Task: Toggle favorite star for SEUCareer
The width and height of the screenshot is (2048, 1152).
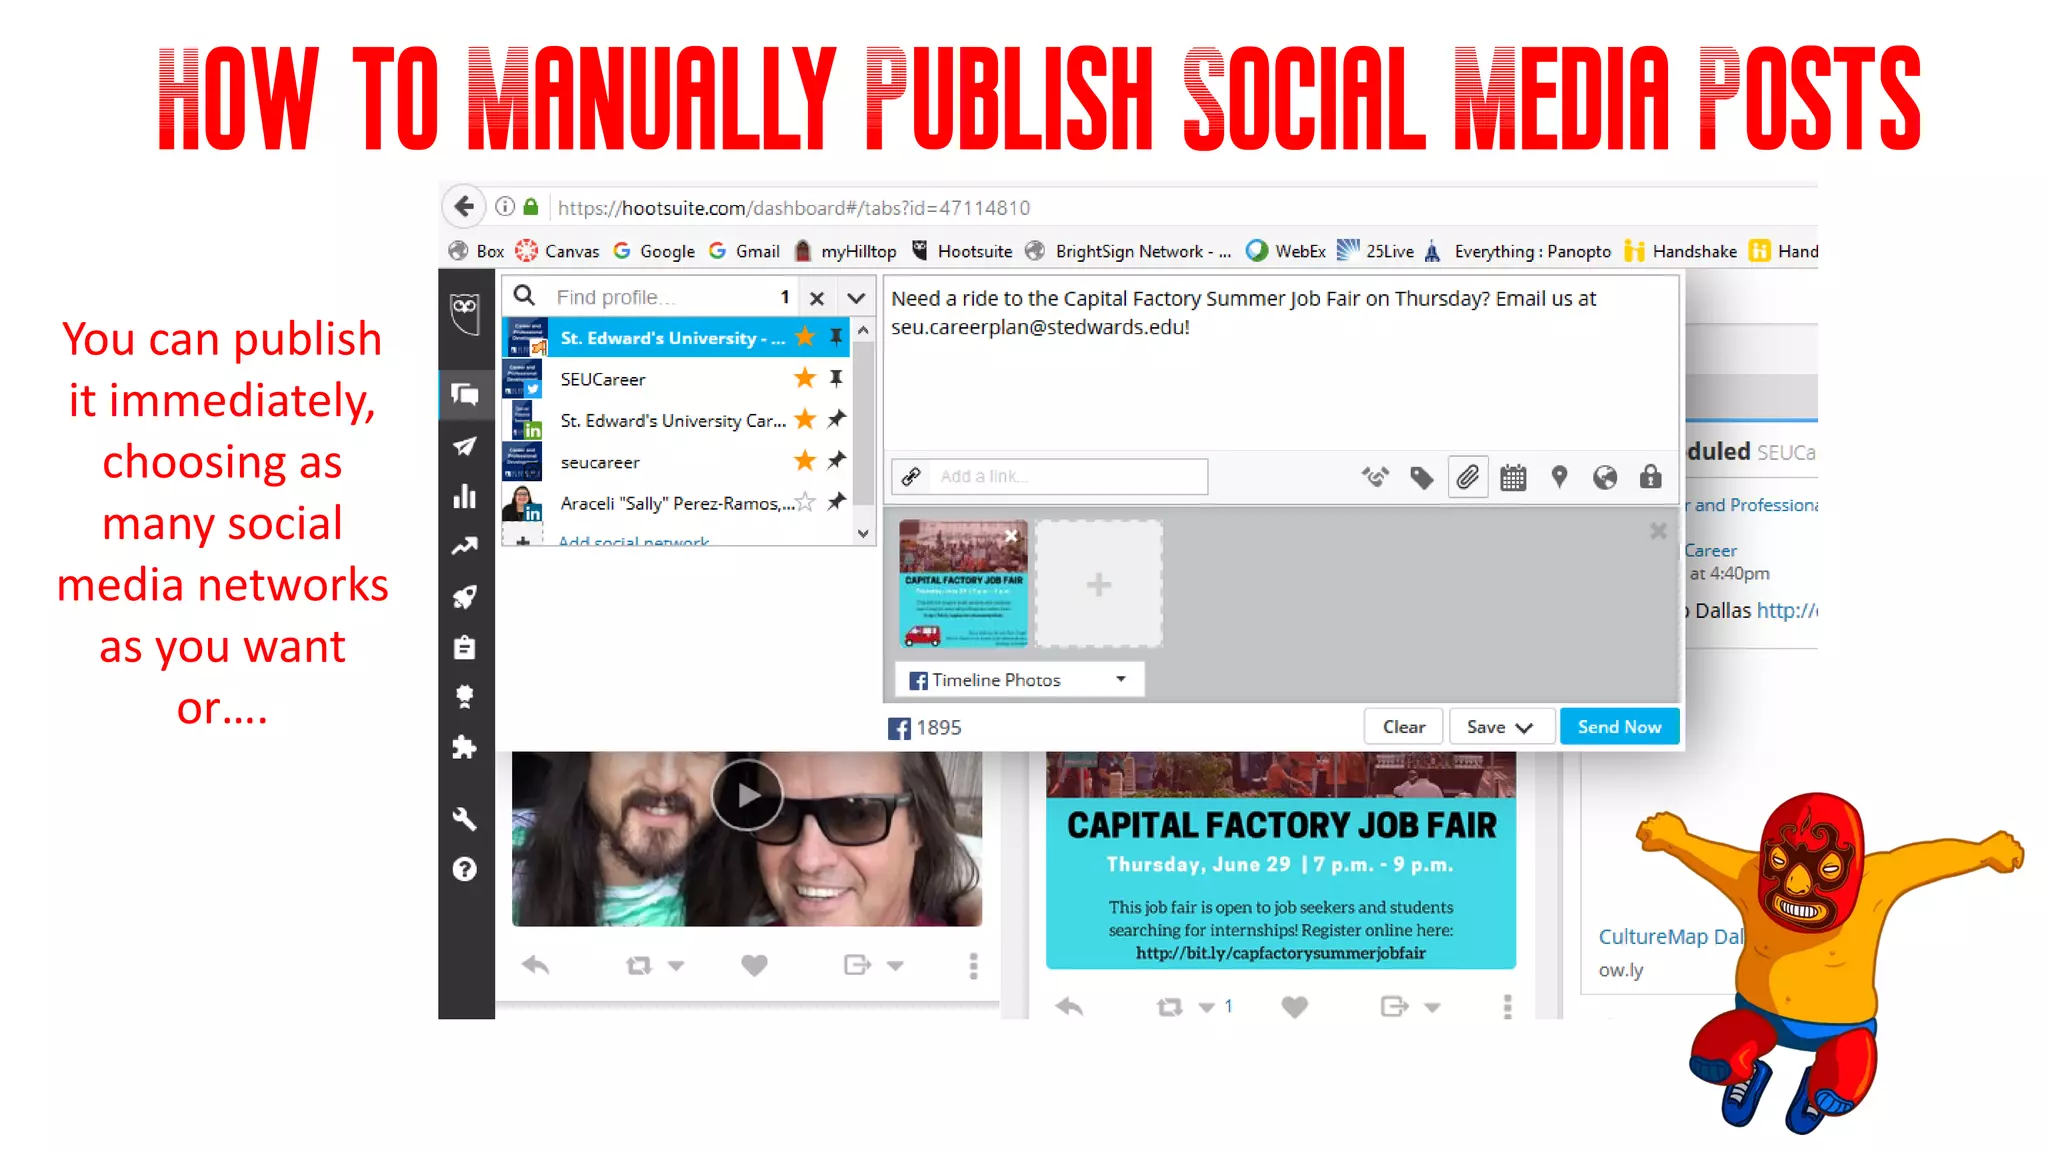Action: [805, 378]
